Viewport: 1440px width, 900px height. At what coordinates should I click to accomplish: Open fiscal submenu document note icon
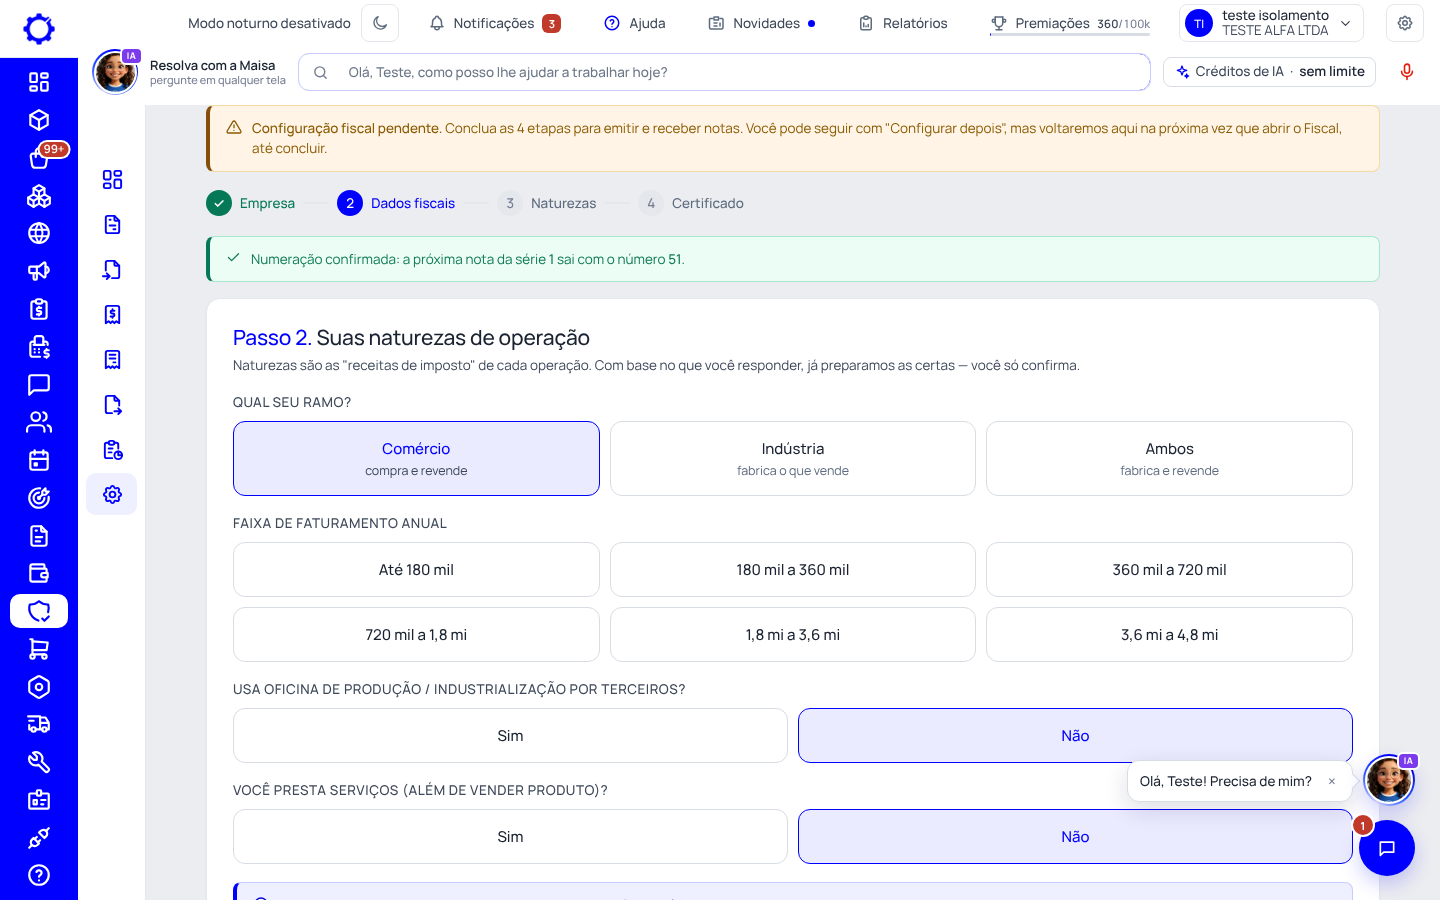(112, 224)
